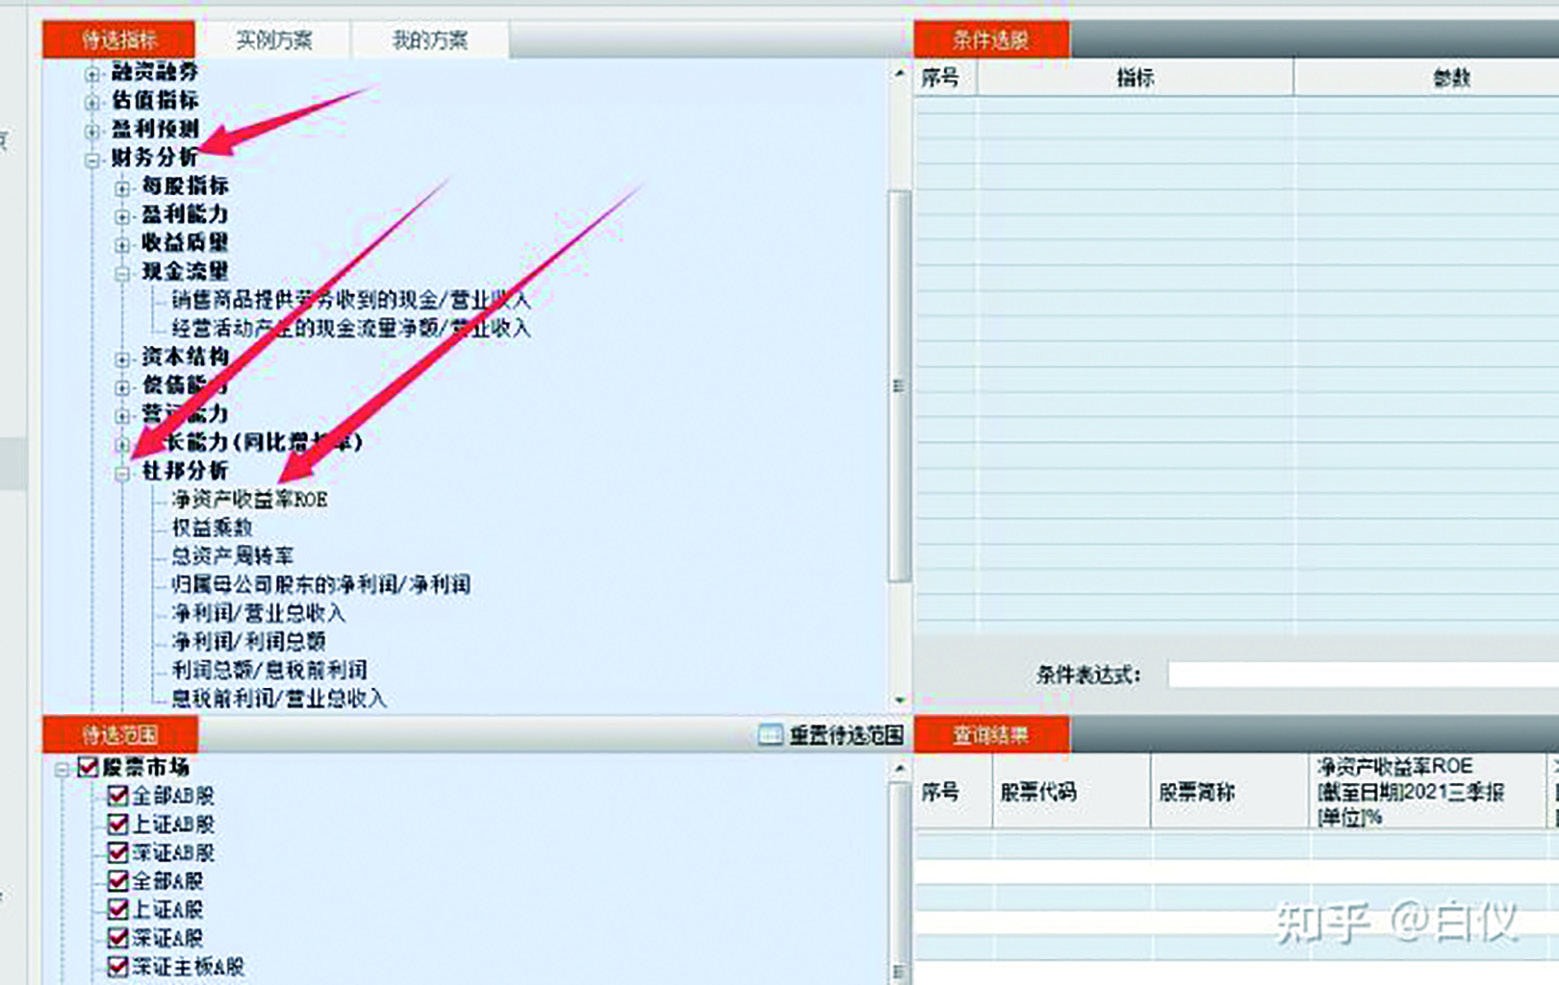This screenshot has width=1559, height=985.
Task: Choose the 权益乘数 indicator
Action: [x=212, y=527]
